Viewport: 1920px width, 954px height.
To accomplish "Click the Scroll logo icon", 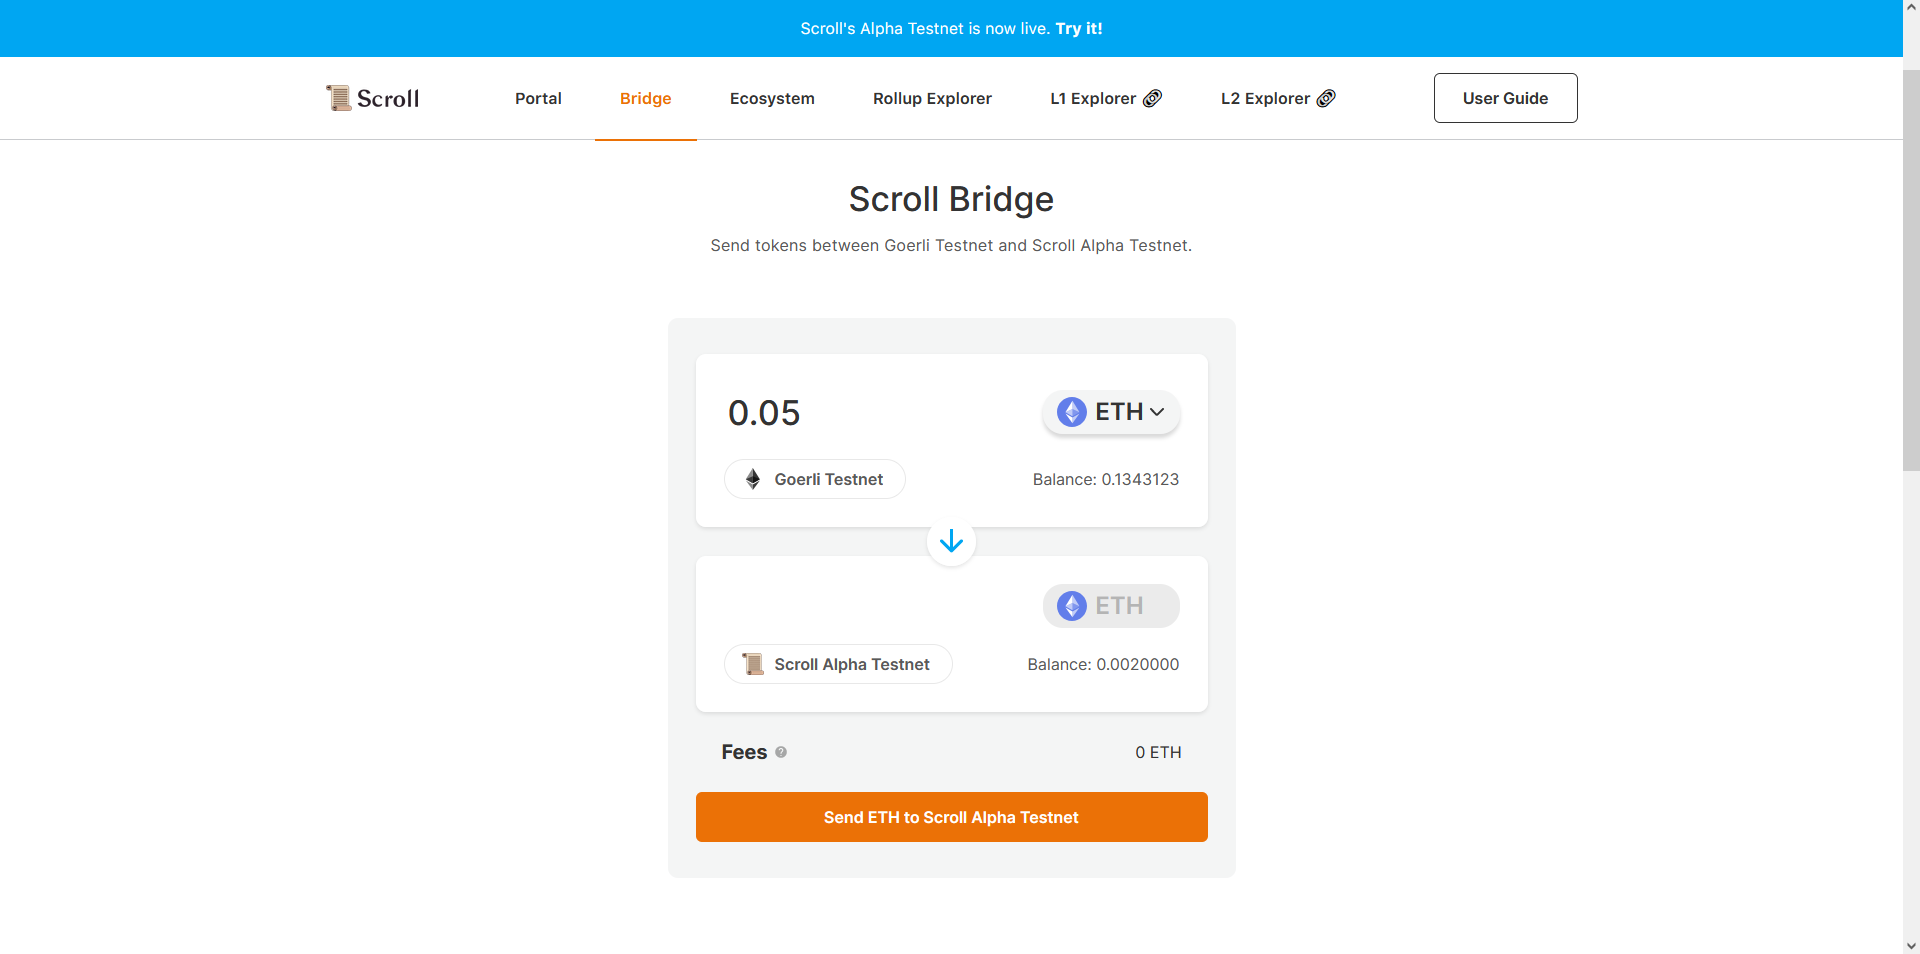I will pyautogui.click(x=339, y=98).
